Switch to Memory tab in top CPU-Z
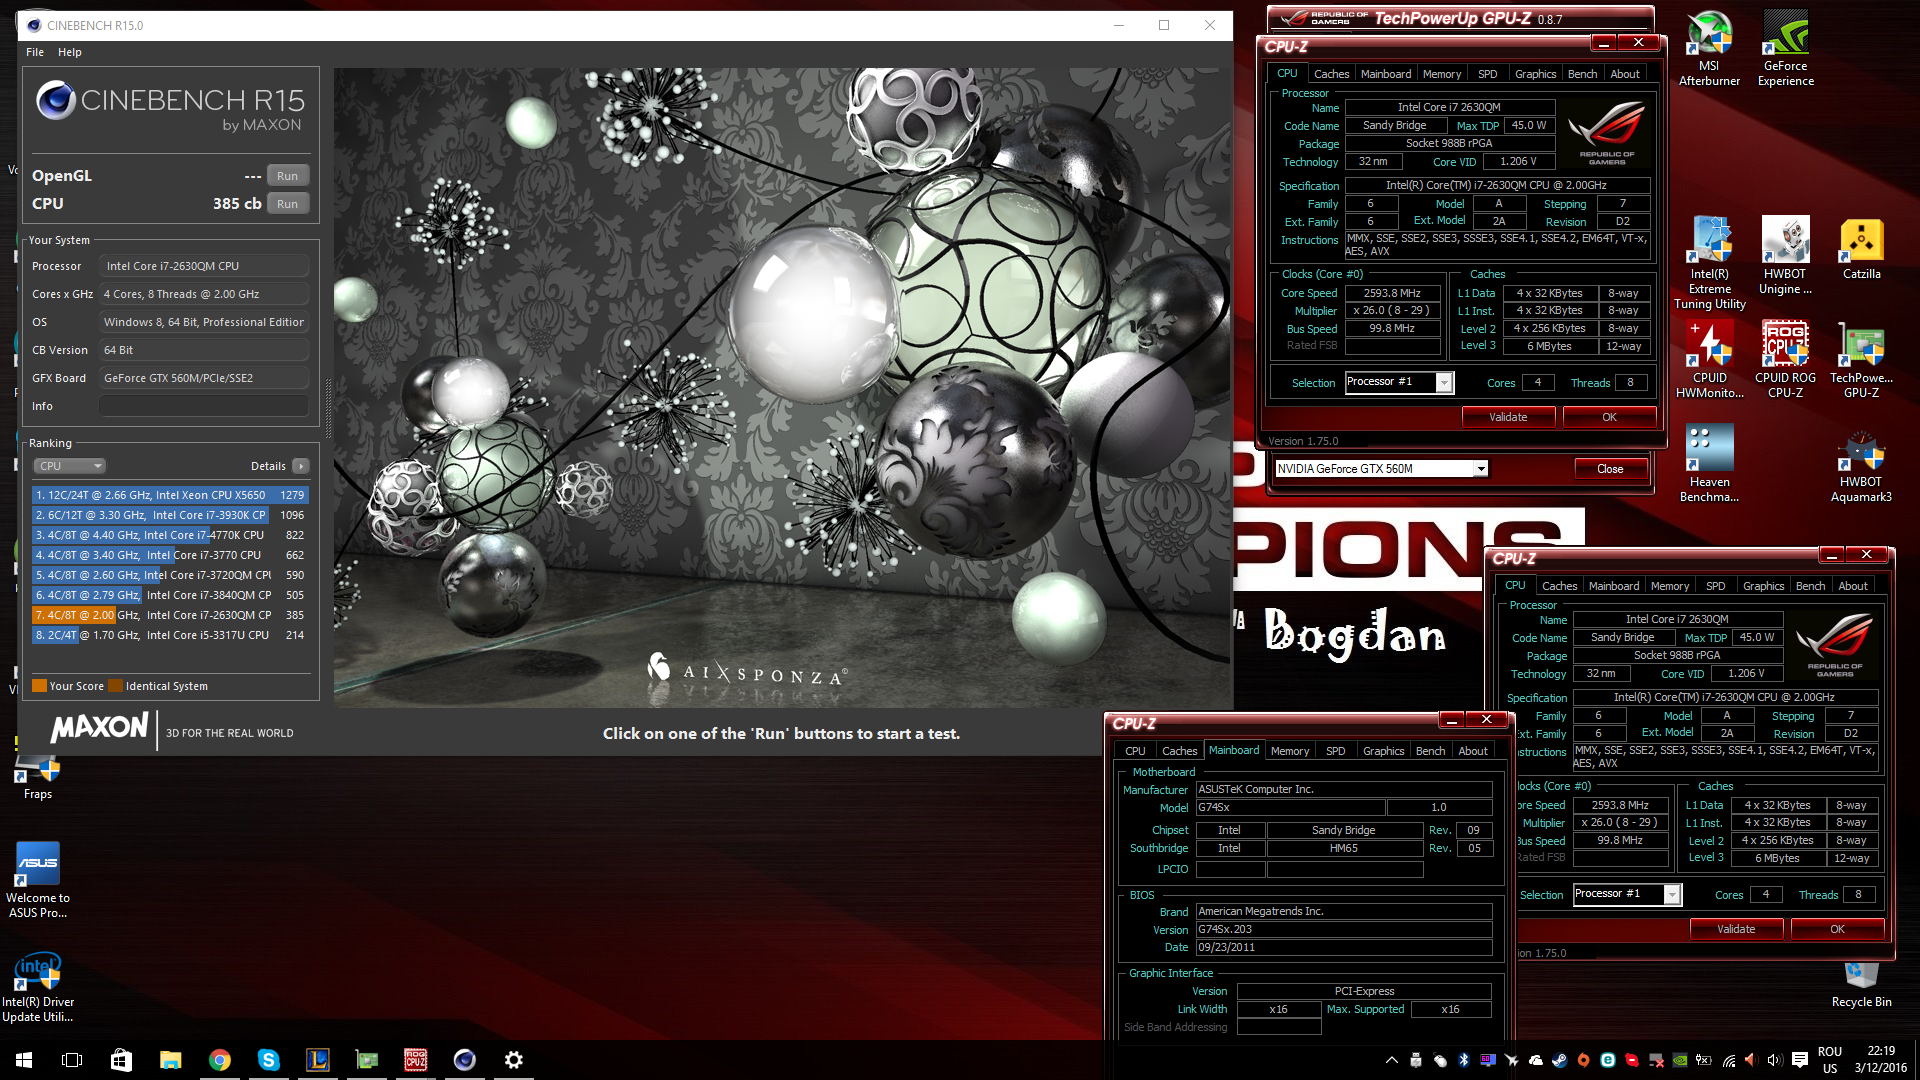1920x1080 pixels. [x=1441, y=74]
